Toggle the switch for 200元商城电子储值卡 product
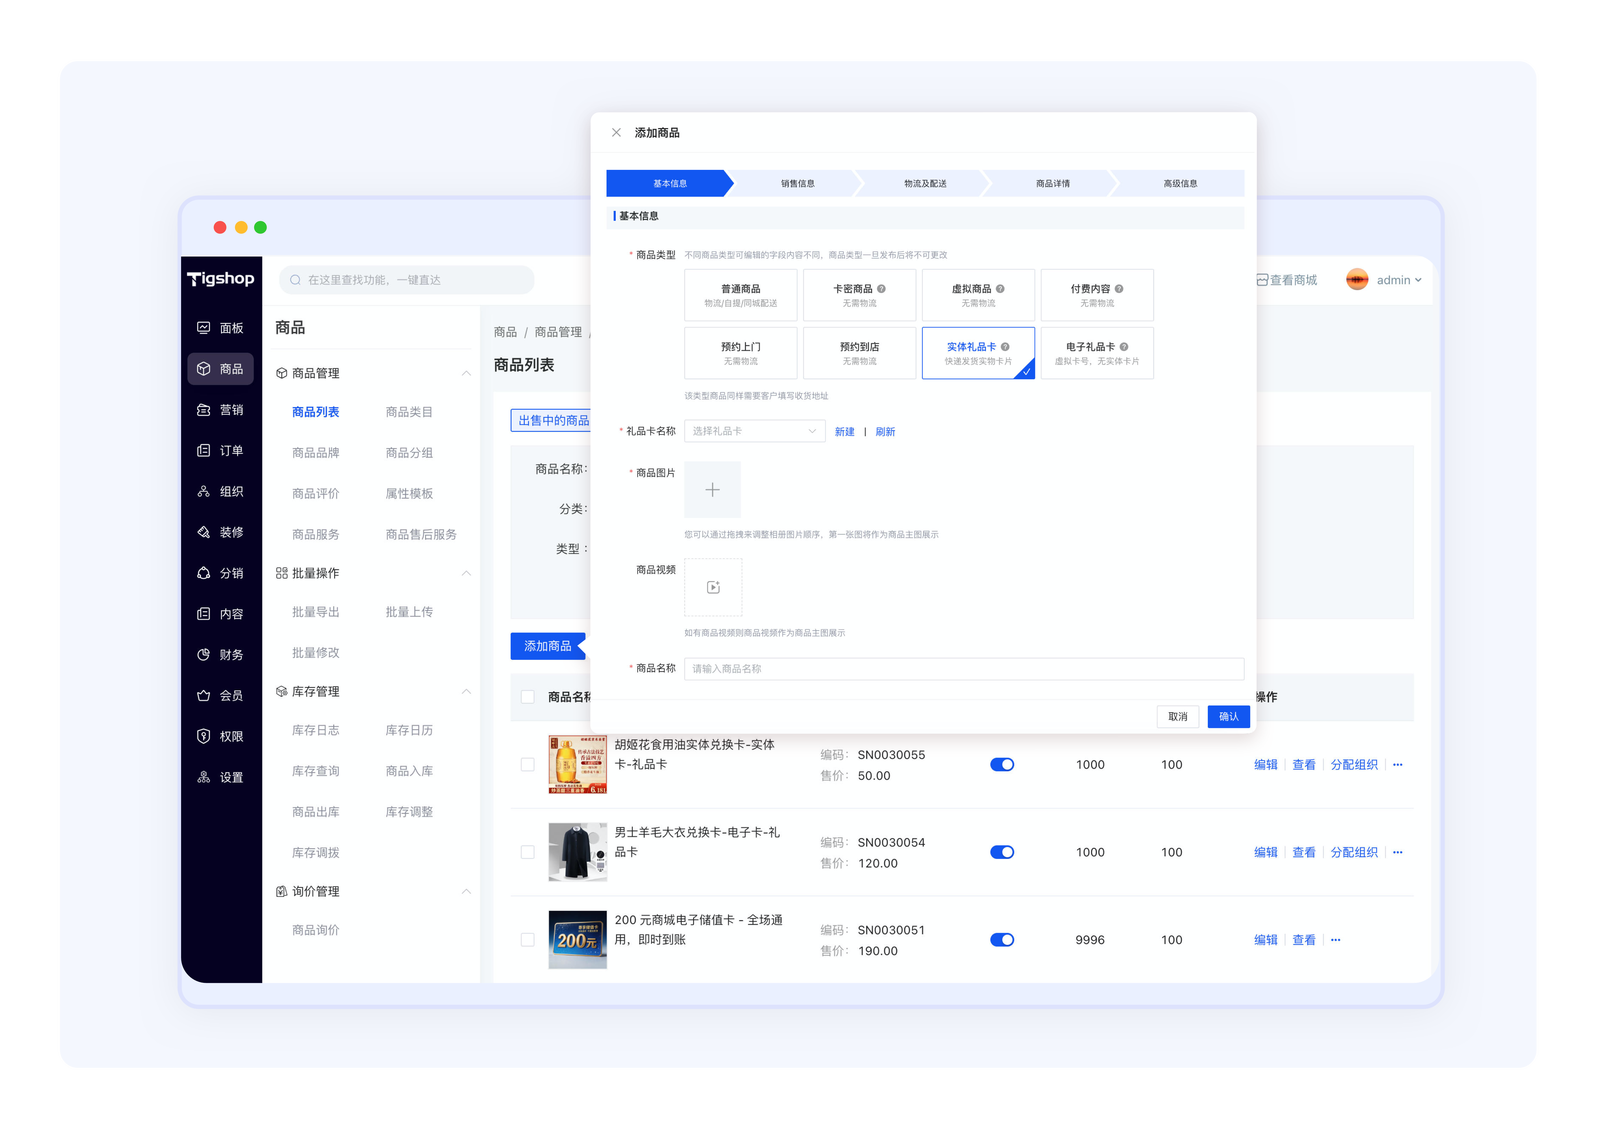 tap(1002, 940)
